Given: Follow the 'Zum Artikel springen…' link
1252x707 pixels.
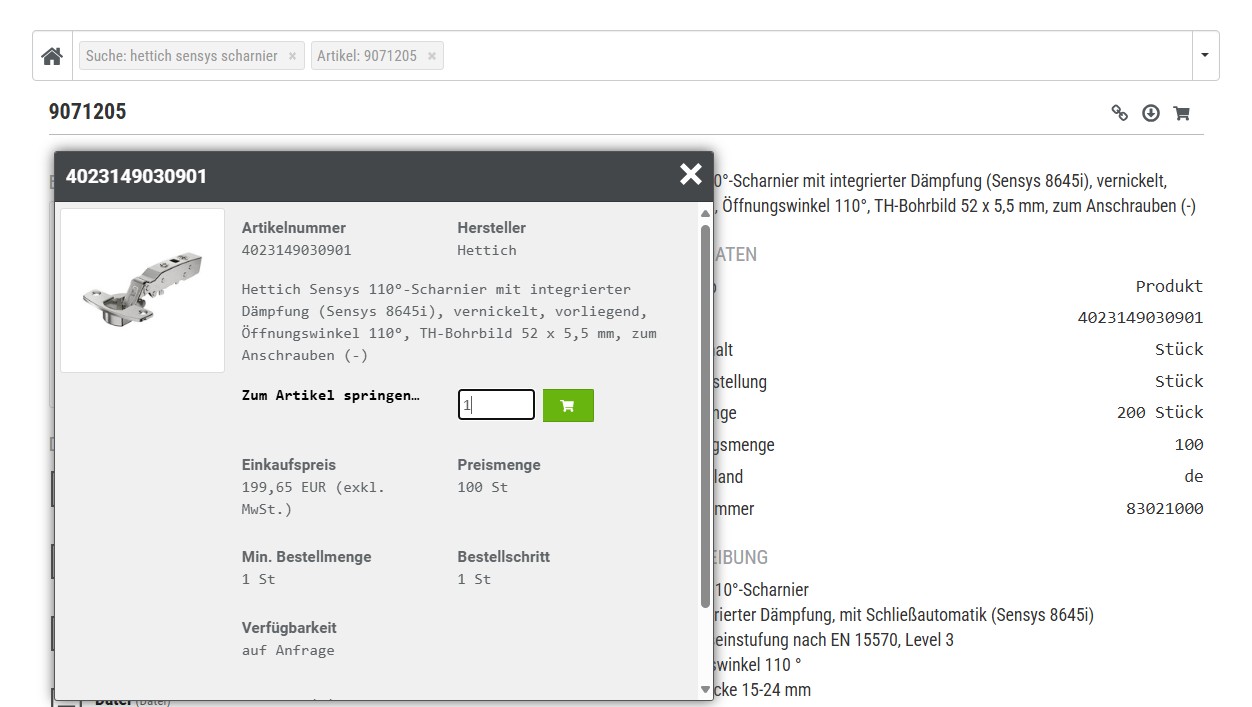Looking at the screenshot, I should tap(331, 395).
